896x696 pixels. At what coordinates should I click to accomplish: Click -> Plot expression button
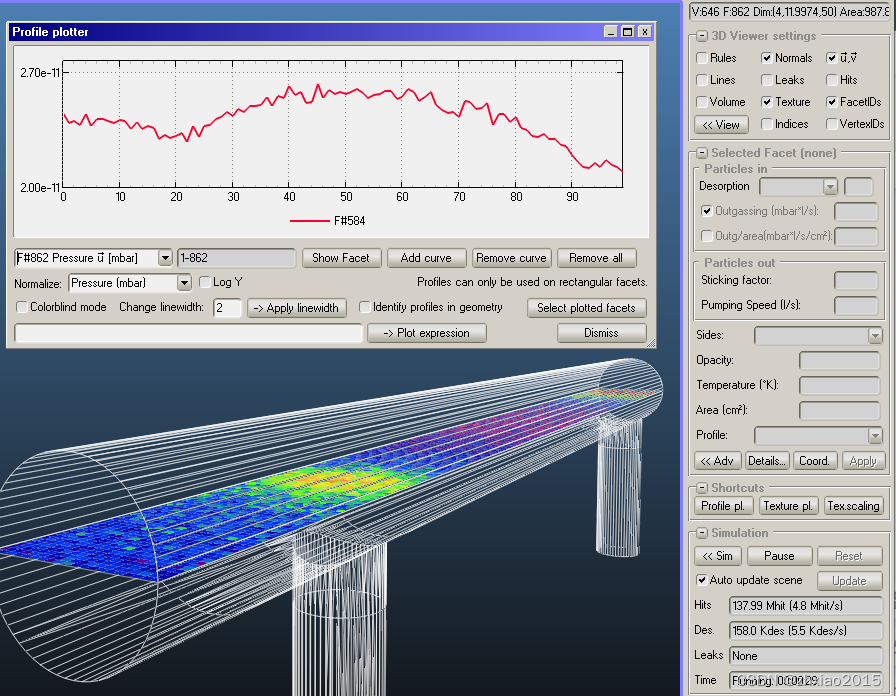point(427,333)
